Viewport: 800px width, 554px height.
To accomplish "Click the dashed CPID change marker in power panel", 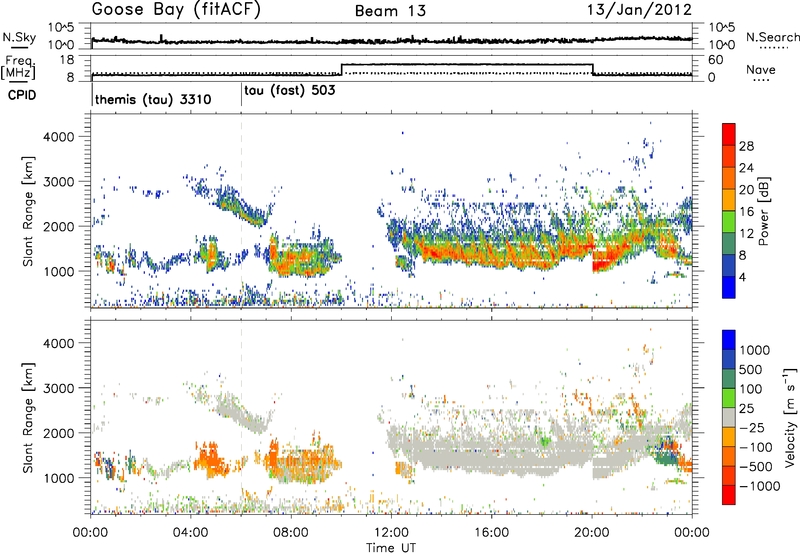I will pyautogui.click(x=241, y=211).
